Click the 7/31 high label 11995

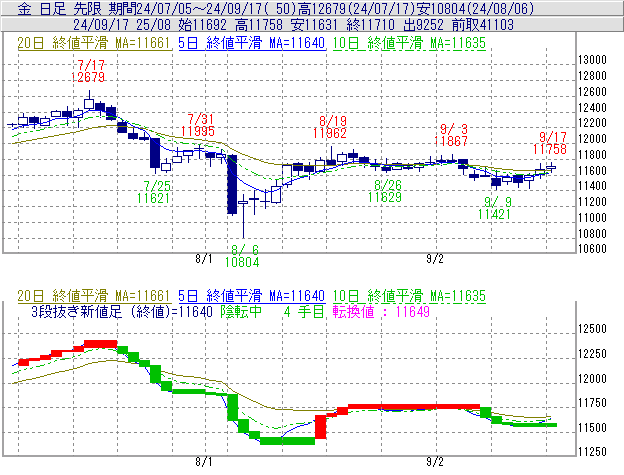198,131
